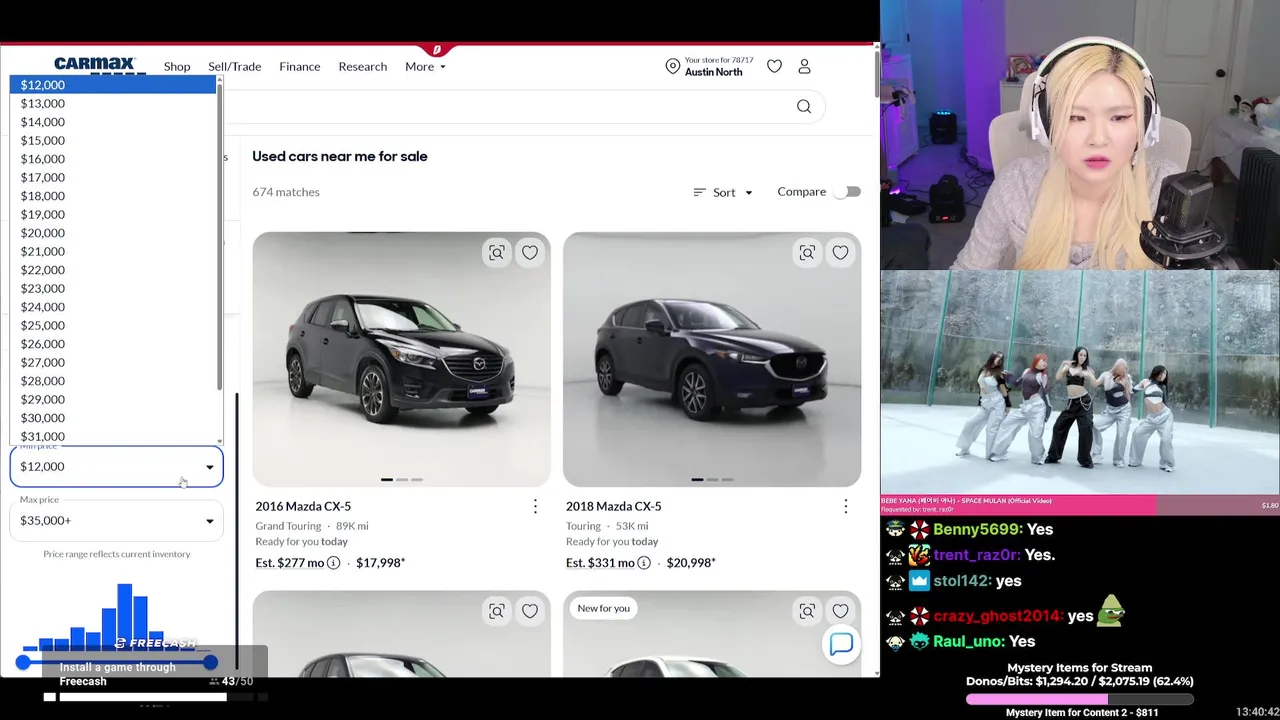The height and width of the screenshot is (720, 1280).
Task: Favorite the 2016 Mazda CX-5 heart
Action: [530, 253]
